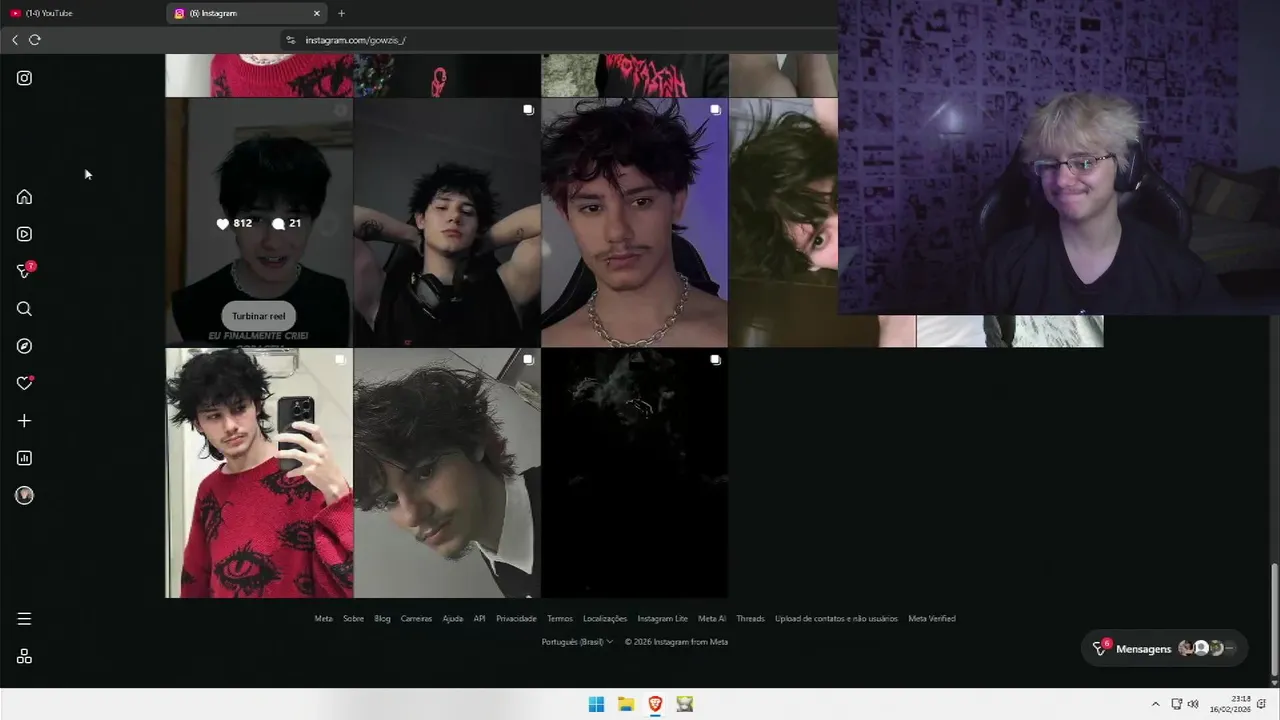Image resolution: width=1280 pixels, height=720 pixels.
Task: Open File Explorer from taskbar
Action: (x=626, y=704)
